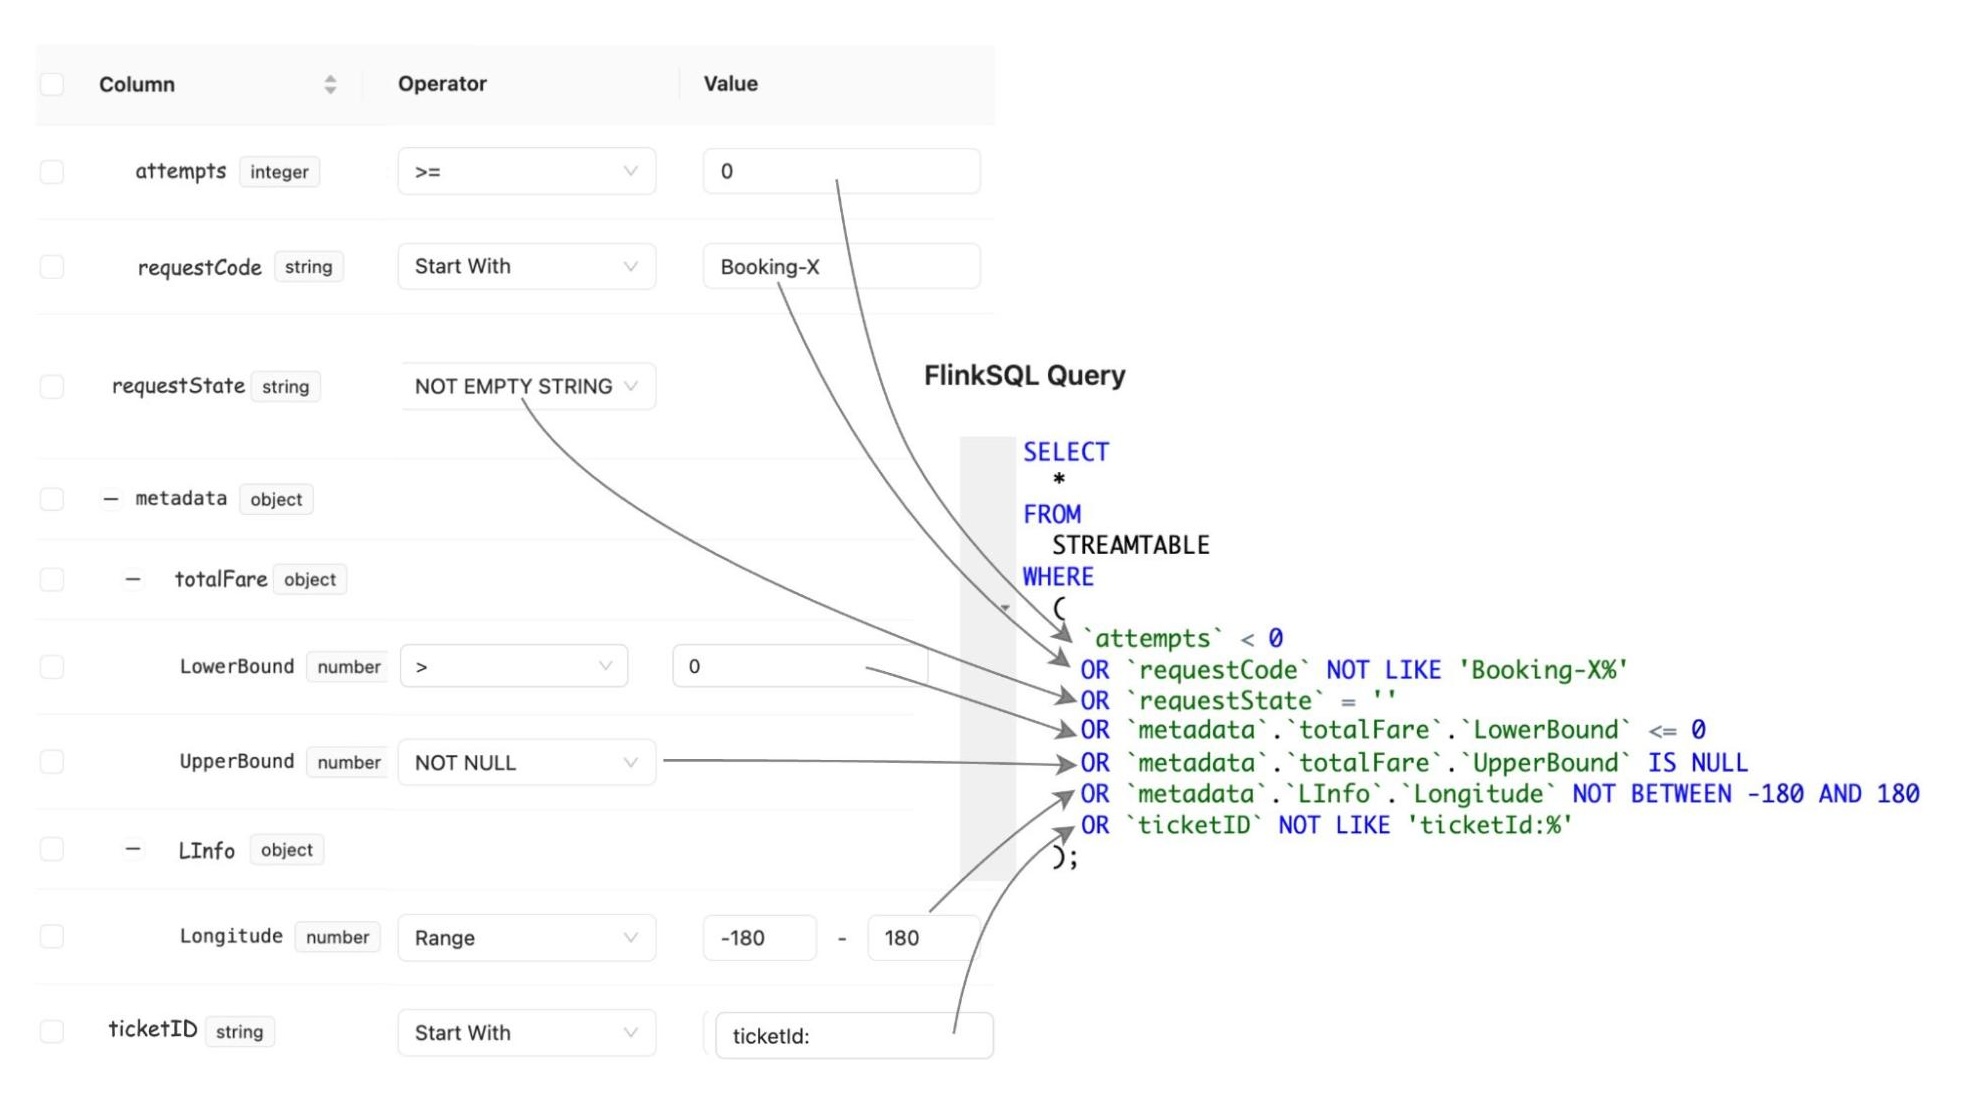1972x1104 pixels.
Task: Open the Longitude Range dropdown
Action: click(x=526, y=938)
